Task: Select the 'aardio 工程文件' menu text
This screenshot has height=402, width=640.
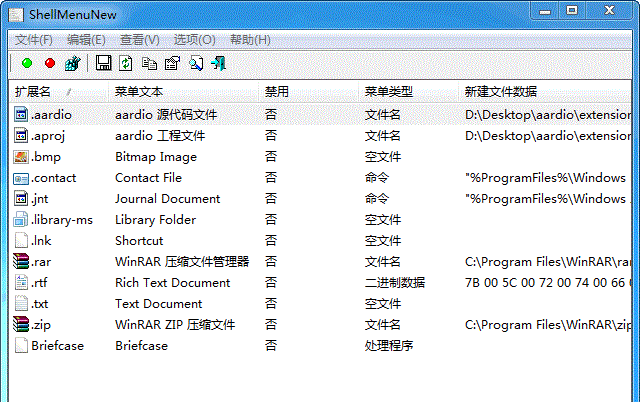Action: tap(160, 136)
